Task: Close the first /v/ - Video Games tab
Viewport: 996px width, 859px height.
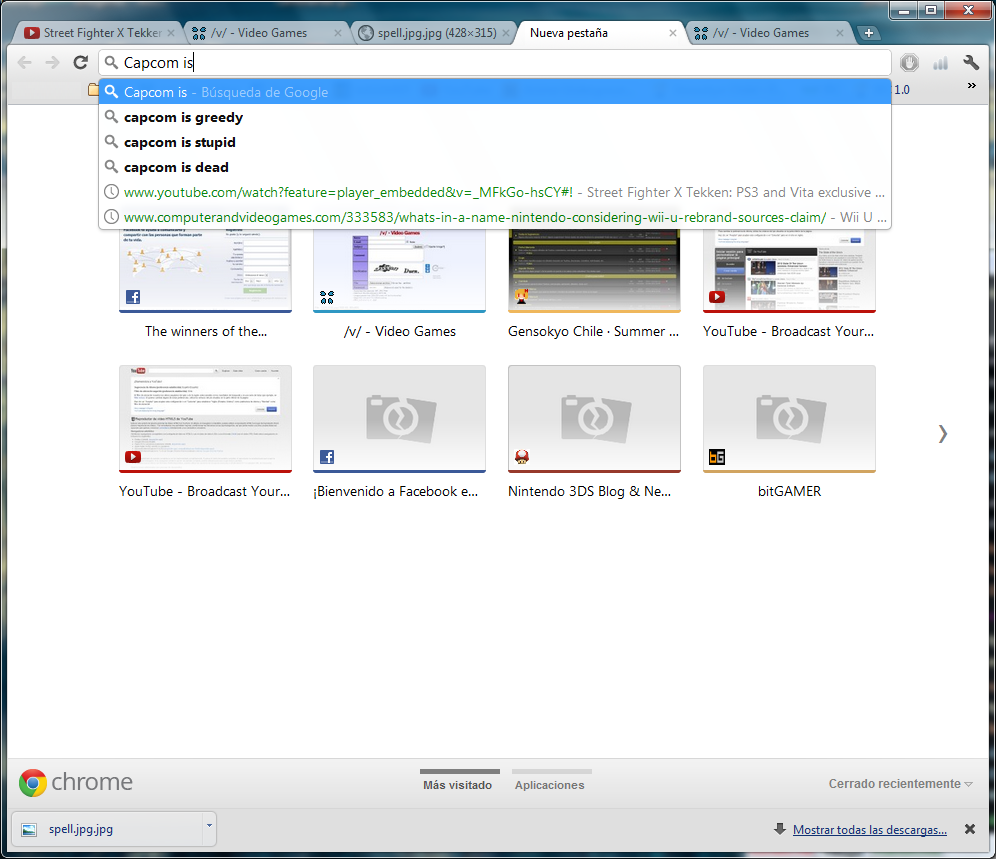Action: coord(338,33)
